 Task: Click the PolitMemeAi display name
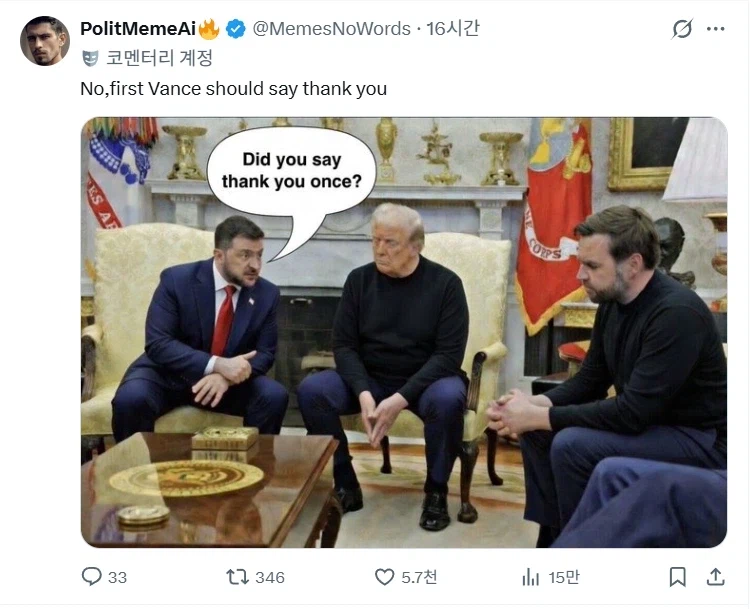138,29
